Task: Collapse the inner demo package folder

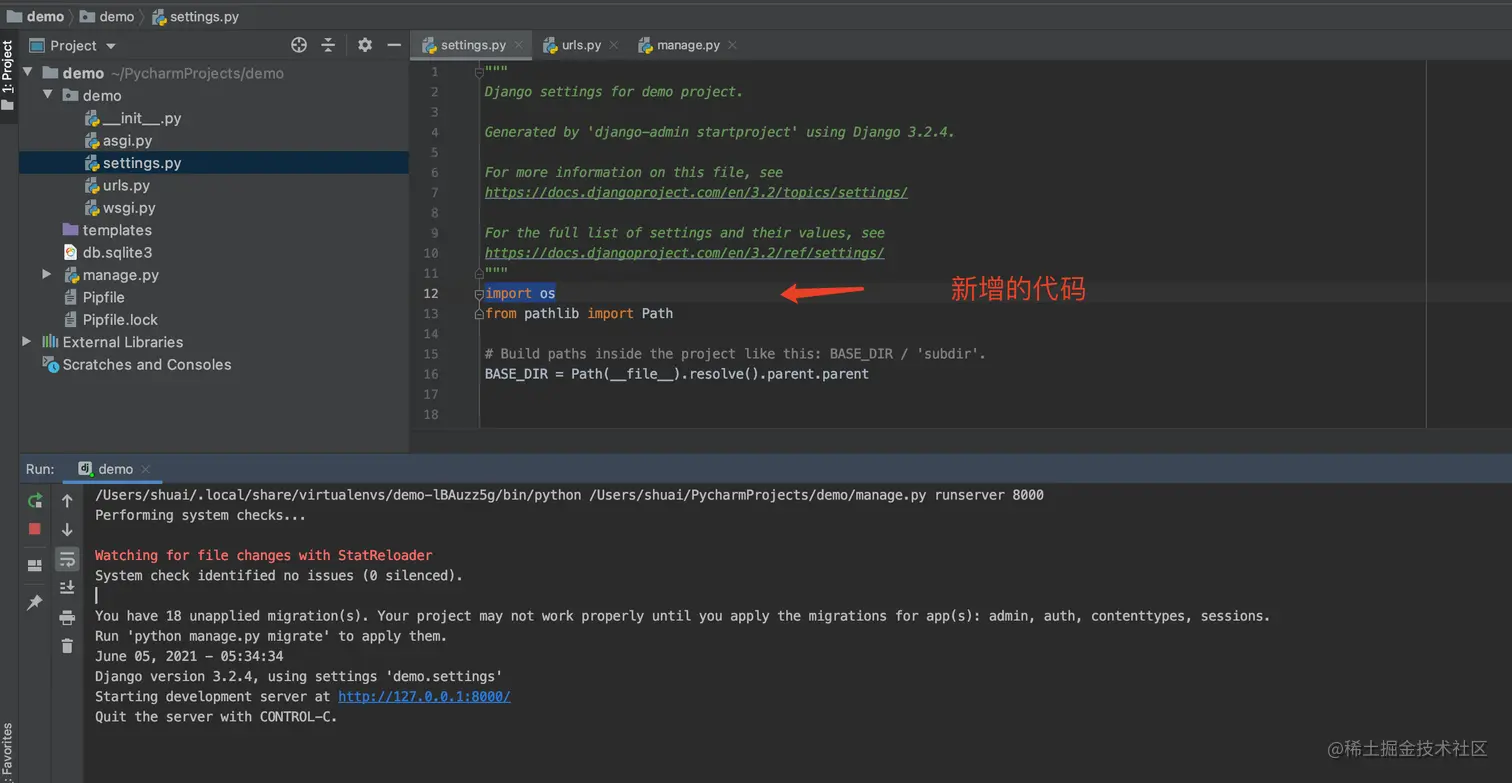Action: pos(48,95)
